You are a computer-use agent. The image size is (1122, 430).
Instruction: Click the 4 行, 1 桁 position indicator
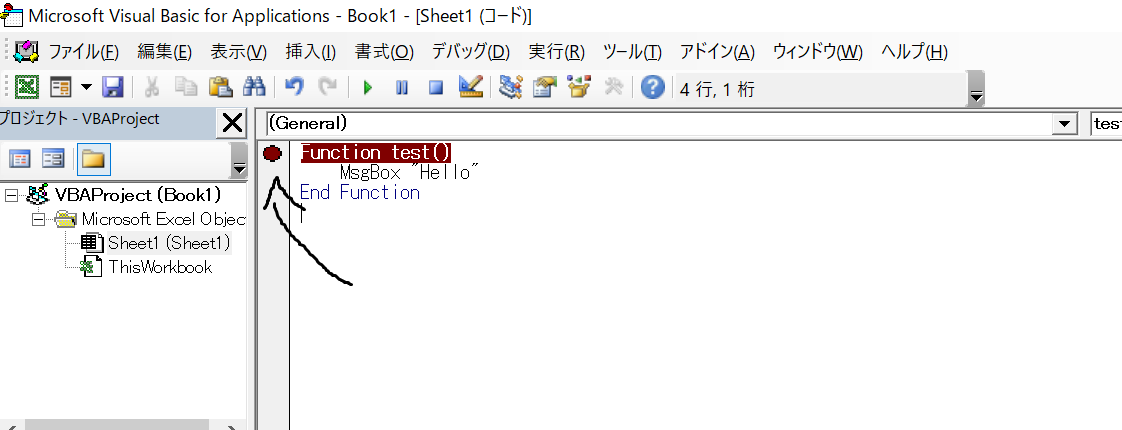(x=717, y=89)
